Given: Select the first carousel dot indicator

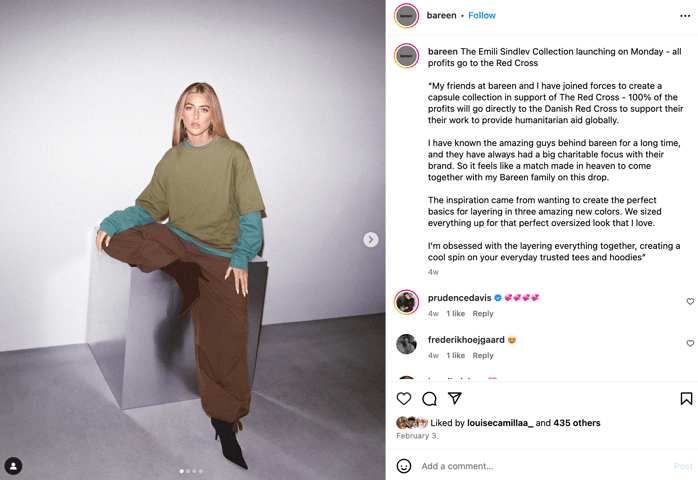Looking at the screenshot, I should (181, 471).
